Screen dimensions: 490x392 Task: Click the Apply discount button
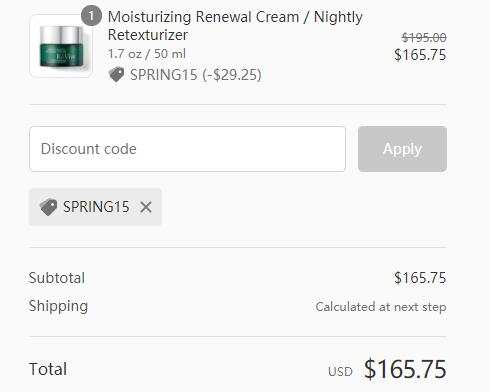coord(402,149)
